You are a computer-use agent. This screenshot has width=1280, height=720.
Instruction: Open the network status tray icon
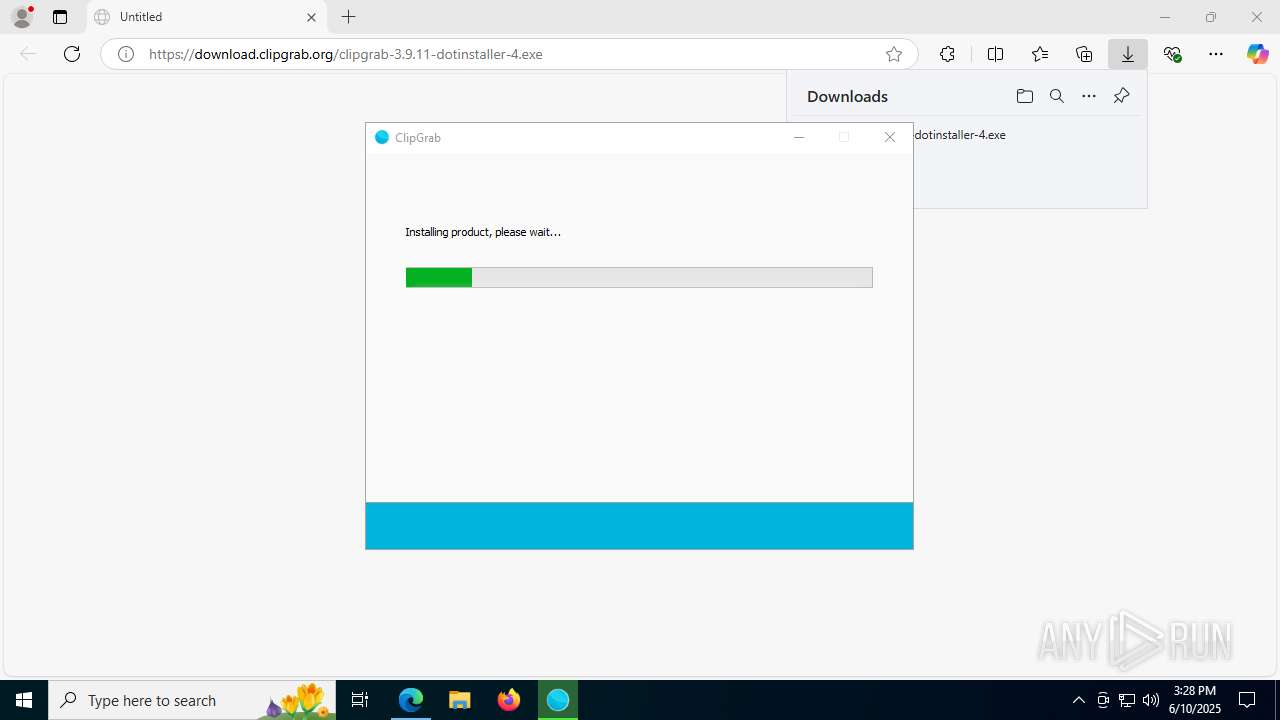point(1127,700)
